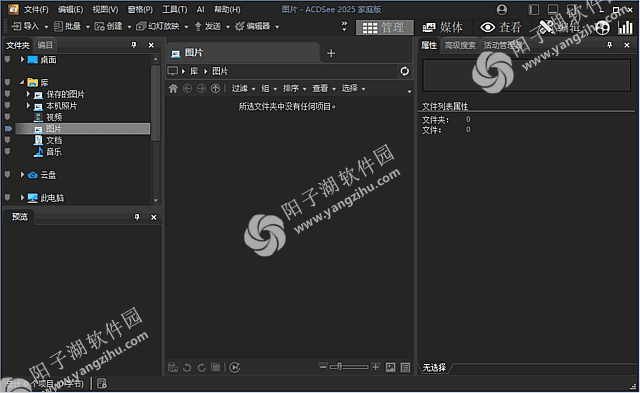The image size is (640, 393).
Task: Toggle easy-select marker beside 桌面
Action: coord(7,60)
